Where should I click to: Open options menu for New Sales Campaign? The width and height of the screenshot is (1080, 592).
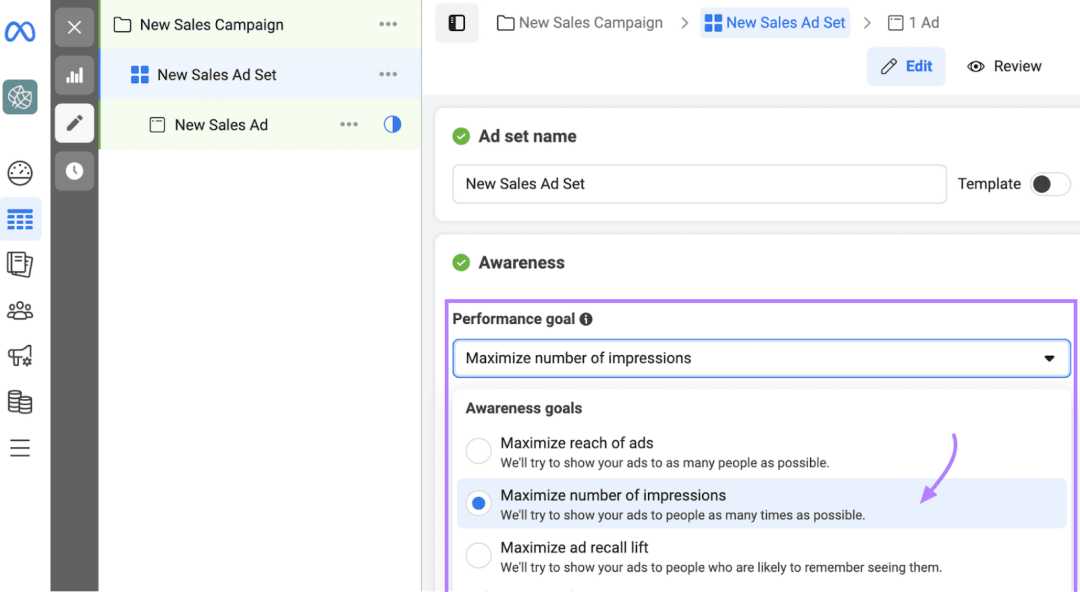388,24
